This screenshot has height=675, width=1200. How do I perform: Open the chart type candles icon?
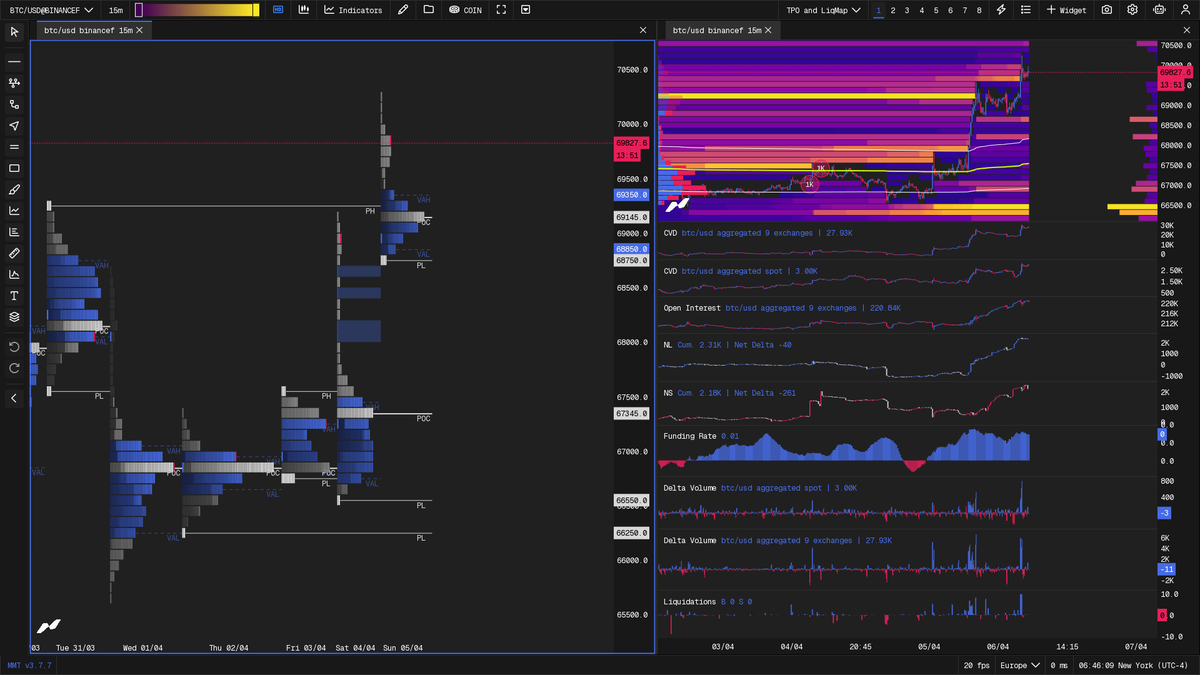(x=303, y=10)
